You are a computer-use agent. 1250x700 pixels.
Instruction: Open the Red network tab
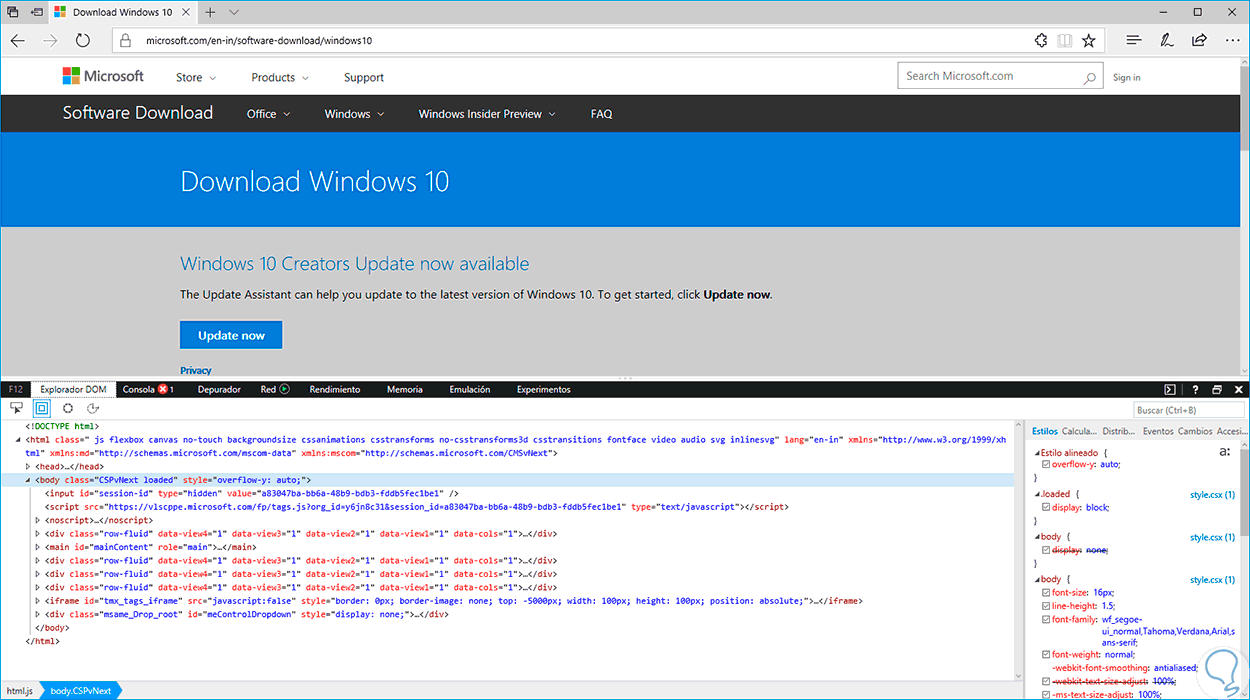[x=275, y=389]
